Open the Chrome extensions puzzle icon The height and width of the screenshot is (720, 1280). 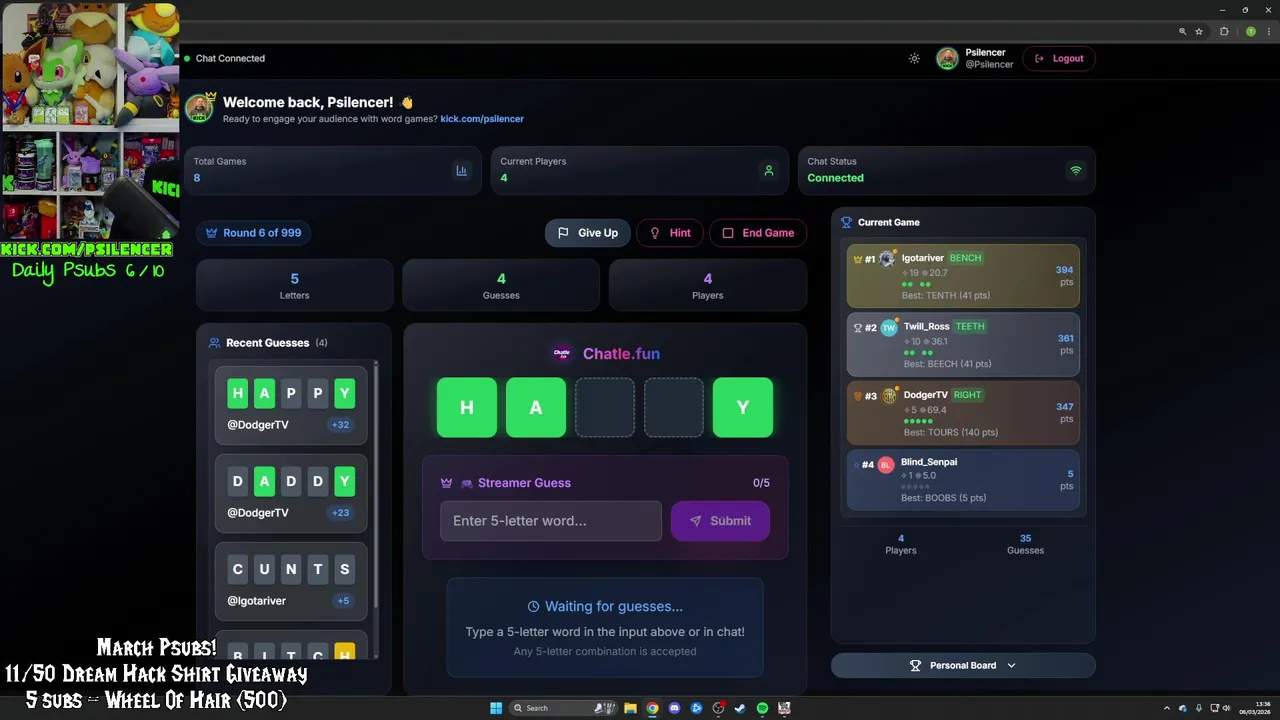1224,32
